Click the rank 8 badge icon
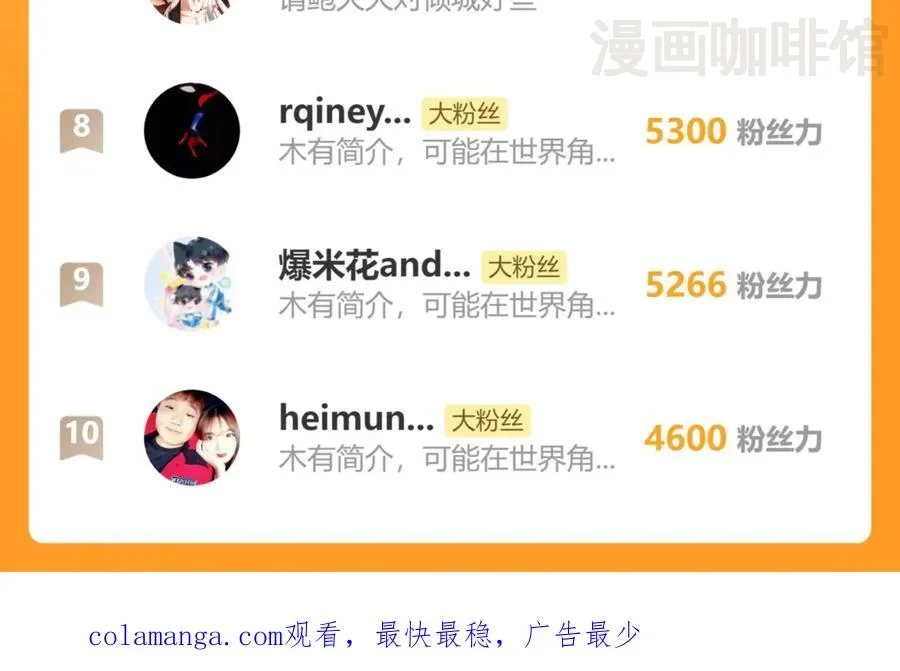The width and height of the screenshot is (900, 671). pyautogui.click(x=82, y=131)
